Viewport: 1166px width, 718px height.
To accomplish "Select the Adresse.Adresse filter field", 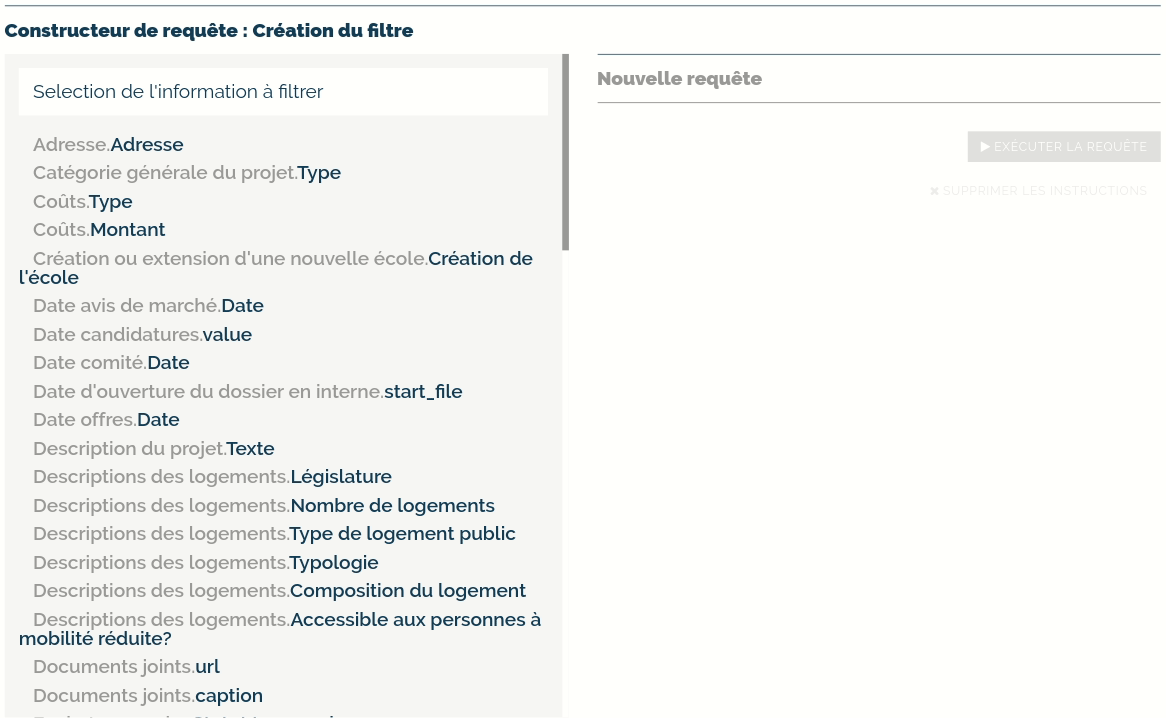I will (108, 144).
